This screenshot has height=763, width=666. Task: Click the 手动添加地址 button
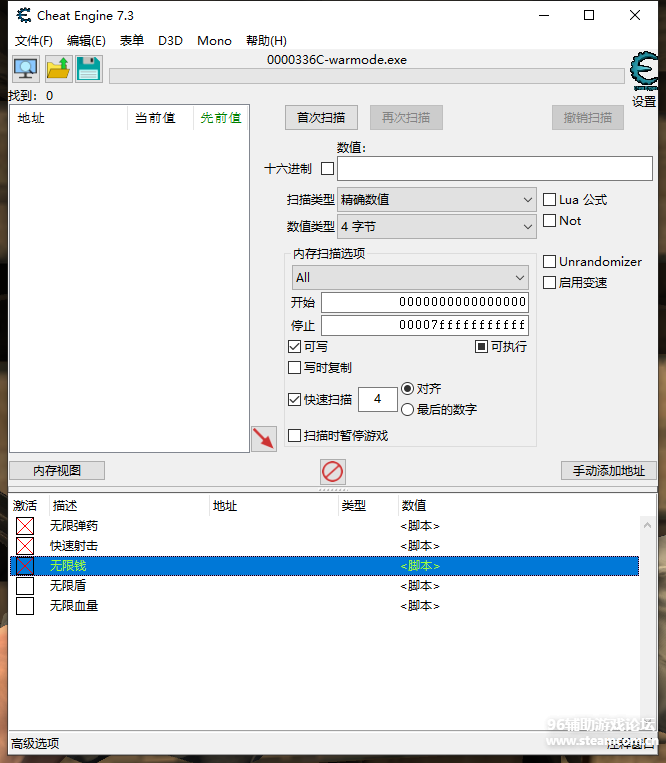(608, 471)
